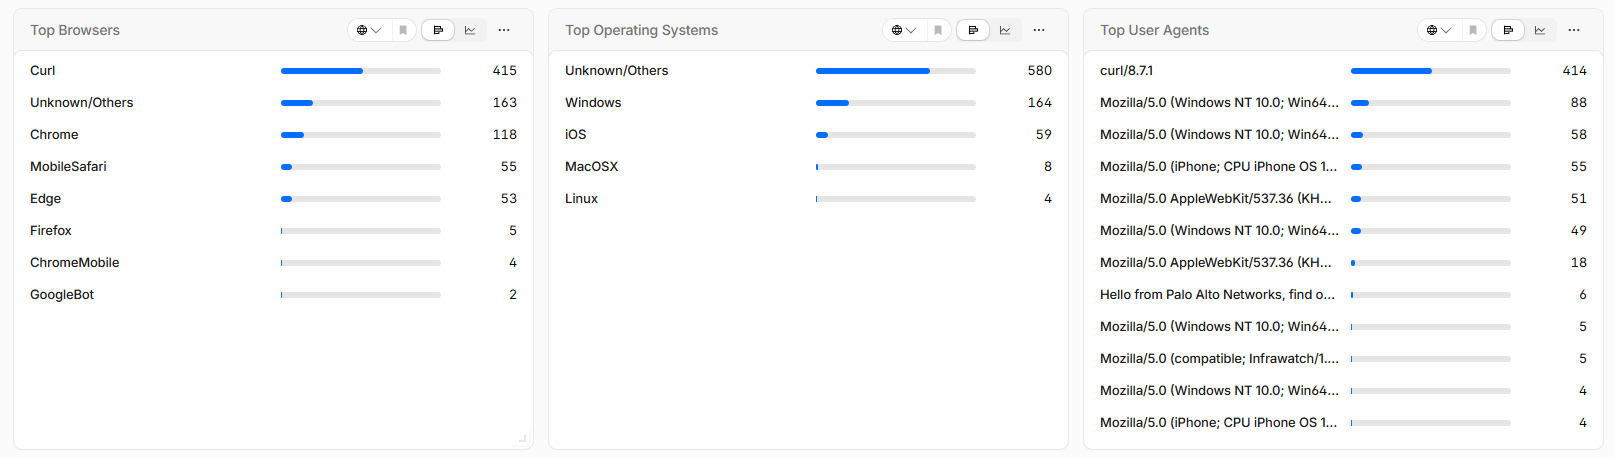Click bookmark icon in Top Operating Systems panel
The width and height of the screenshot is (1614, 457).
click(x=938, y=30)
